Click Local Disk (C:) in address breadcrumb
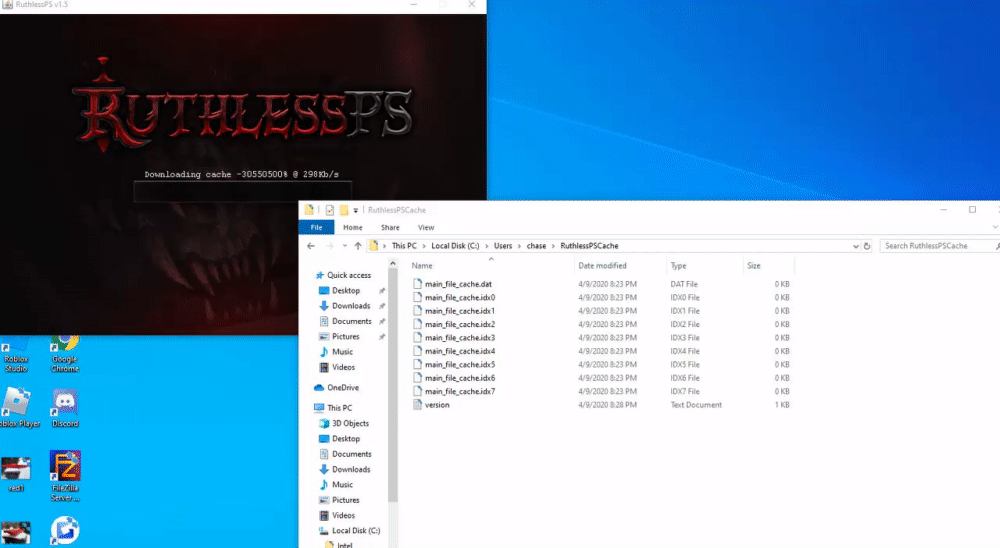 point(455,246)
